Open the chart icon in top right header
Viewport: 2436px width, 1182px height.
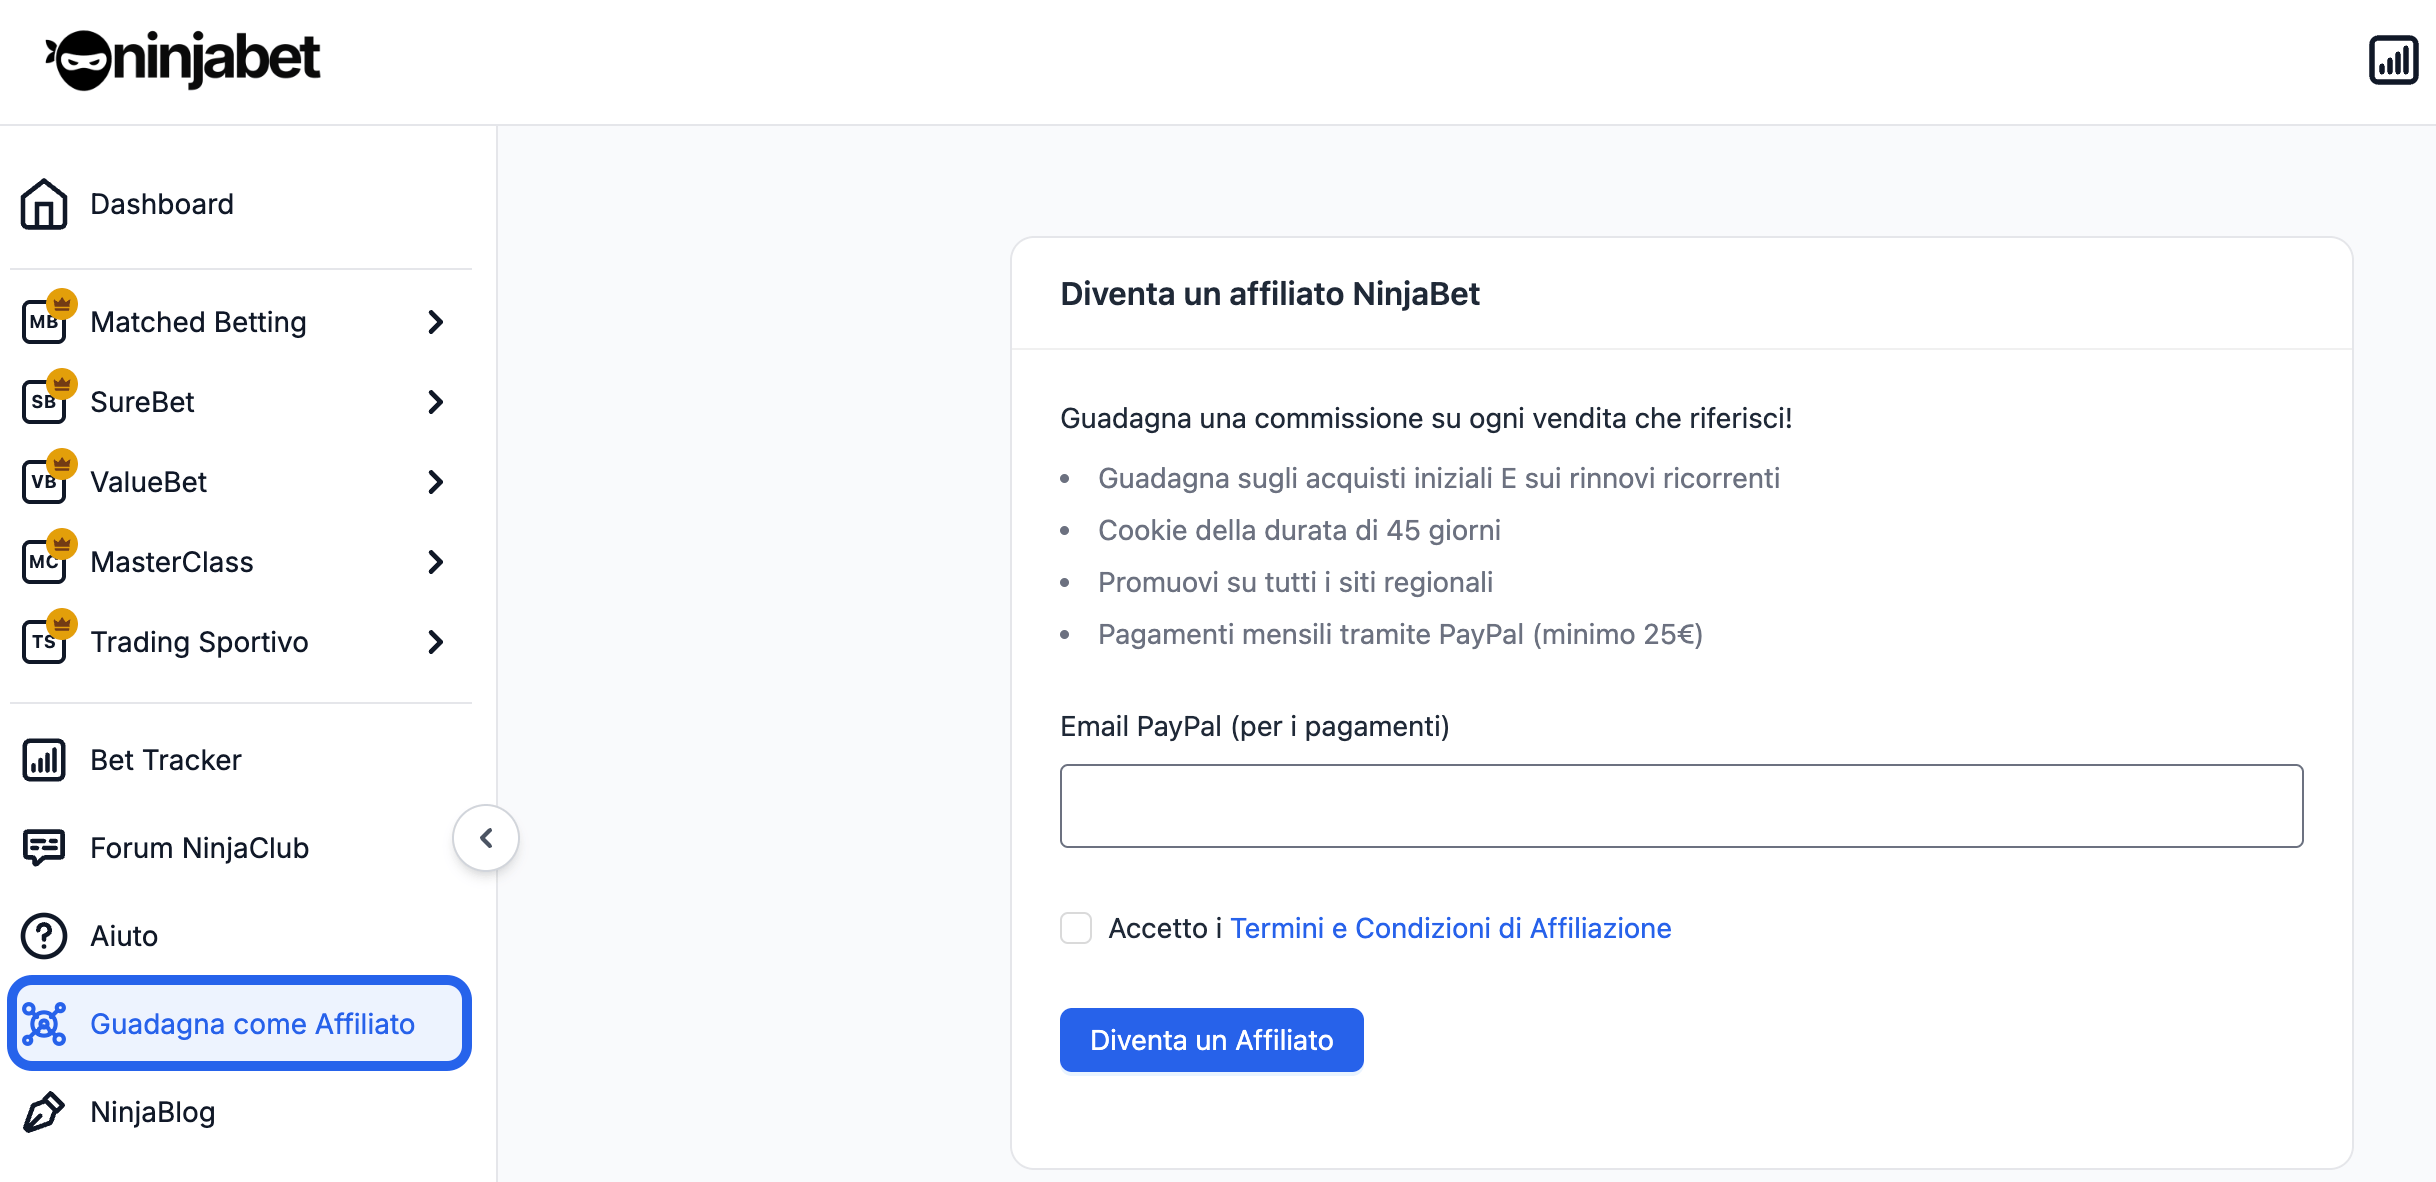click(x=2393, y=60)
